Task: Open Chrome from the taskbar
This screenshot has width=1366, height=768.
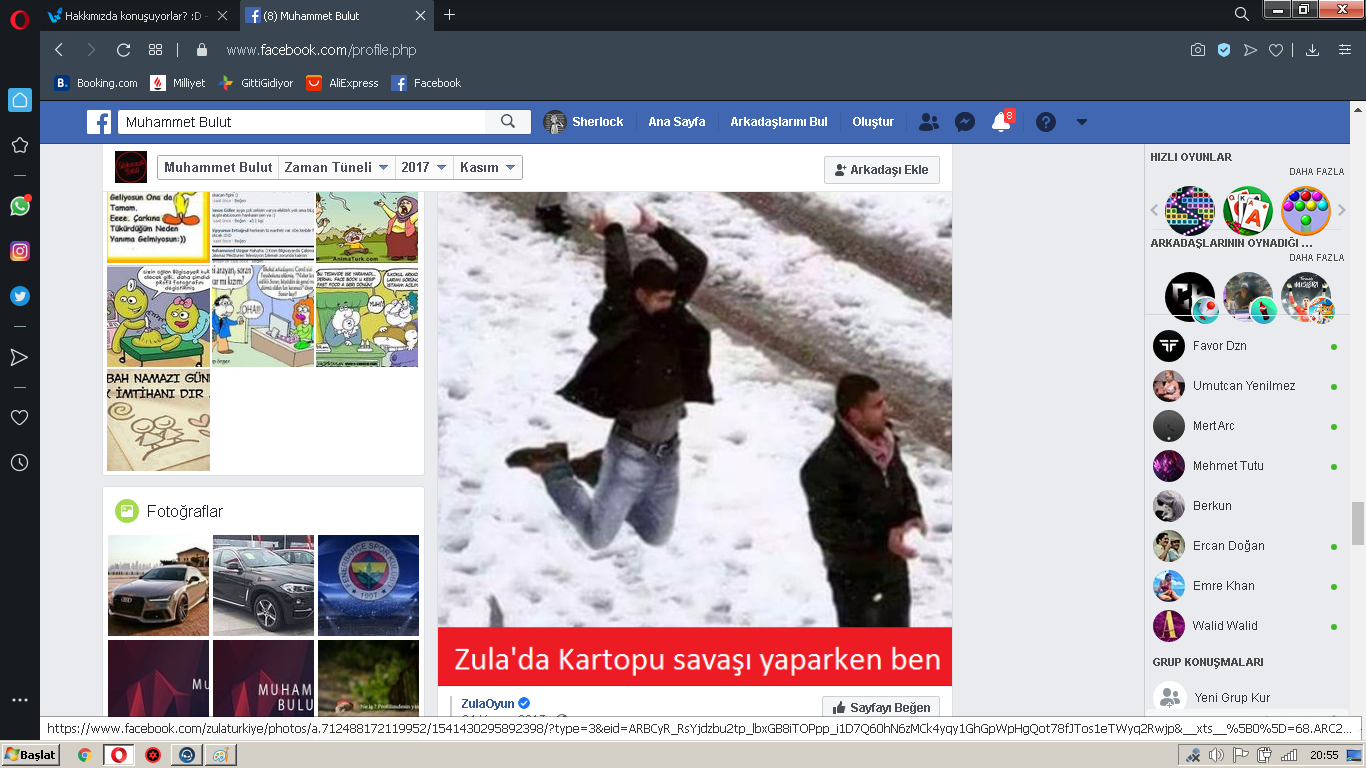Action: (x=84, y=755)
